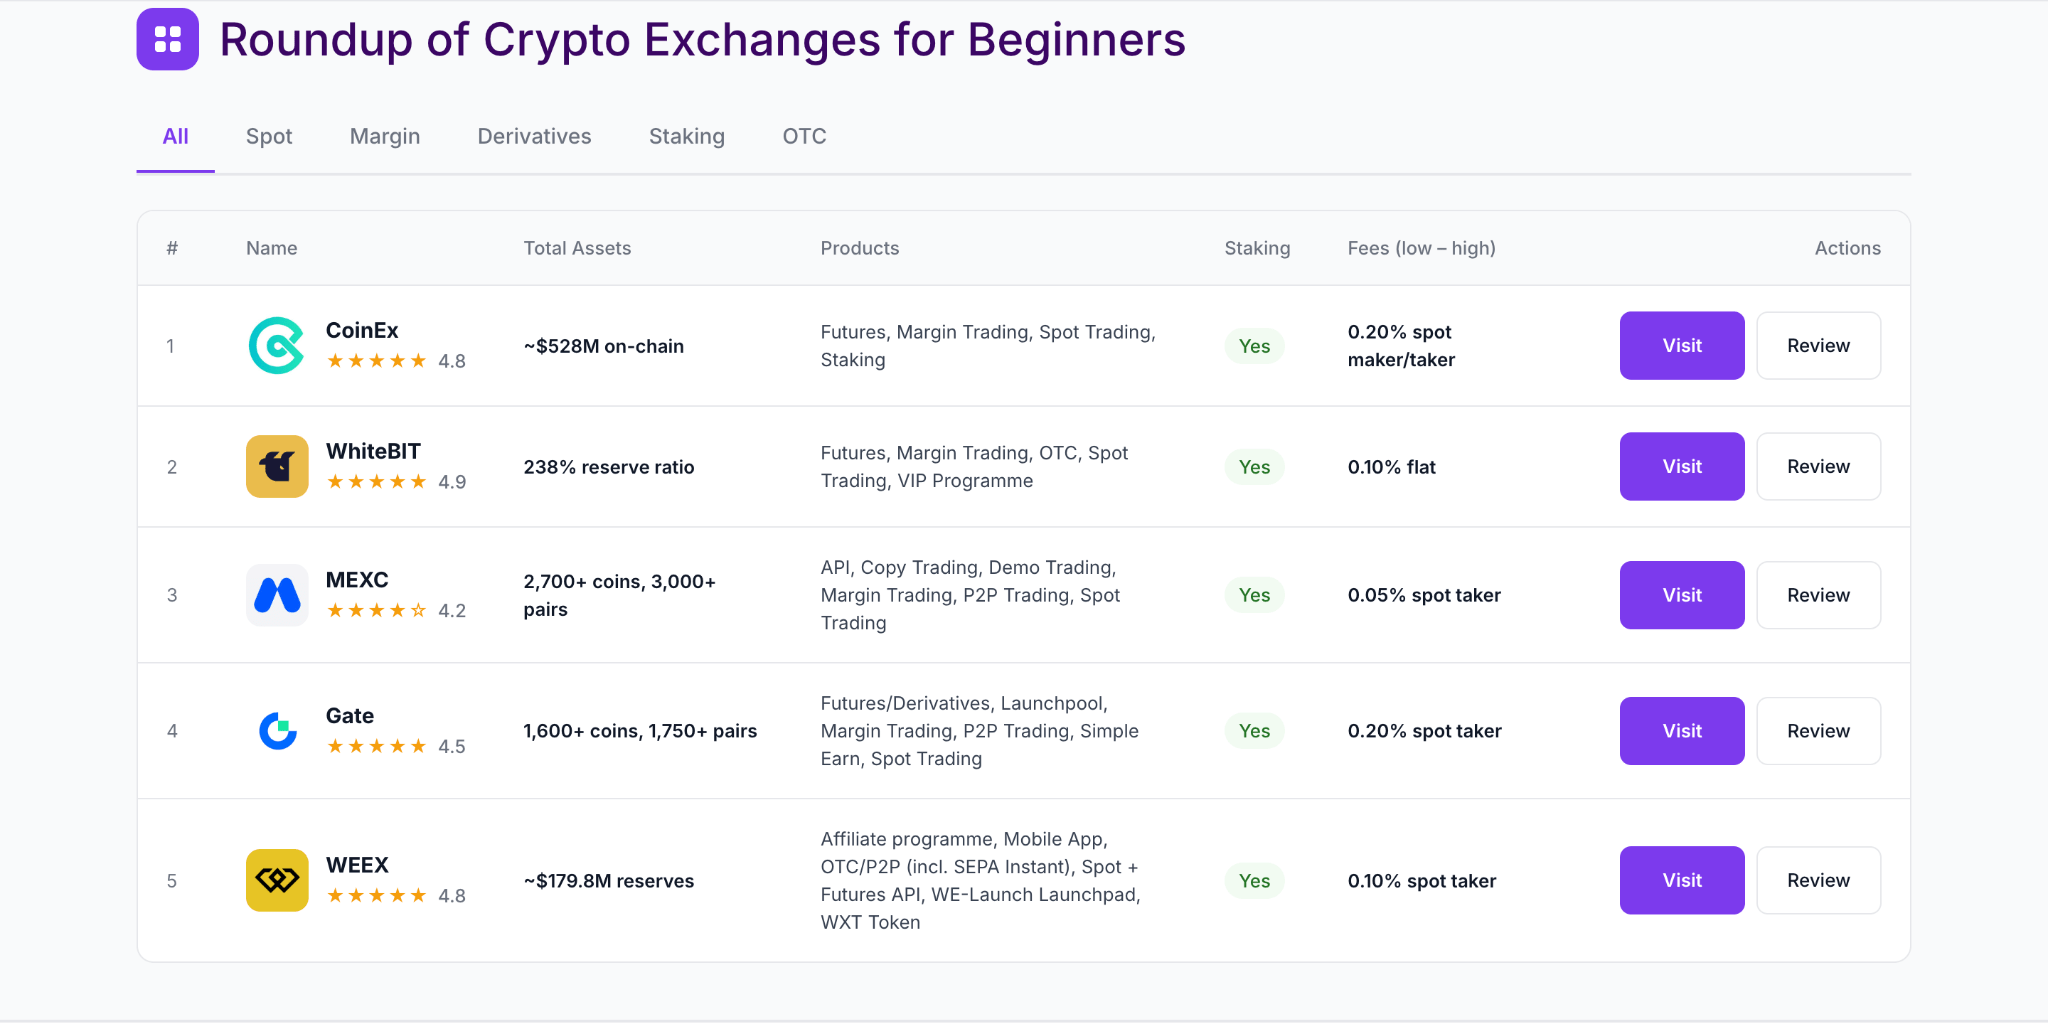2048x1034 pixels.
Task: Click the Products column header
Action: click(x=860, y=248)
